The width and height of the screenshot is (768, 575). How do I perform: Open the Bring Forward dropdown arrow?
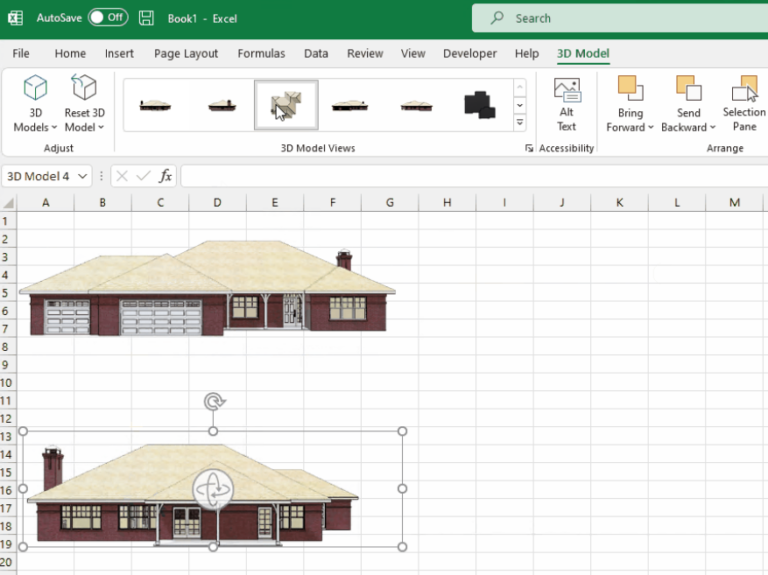point(651,128)
